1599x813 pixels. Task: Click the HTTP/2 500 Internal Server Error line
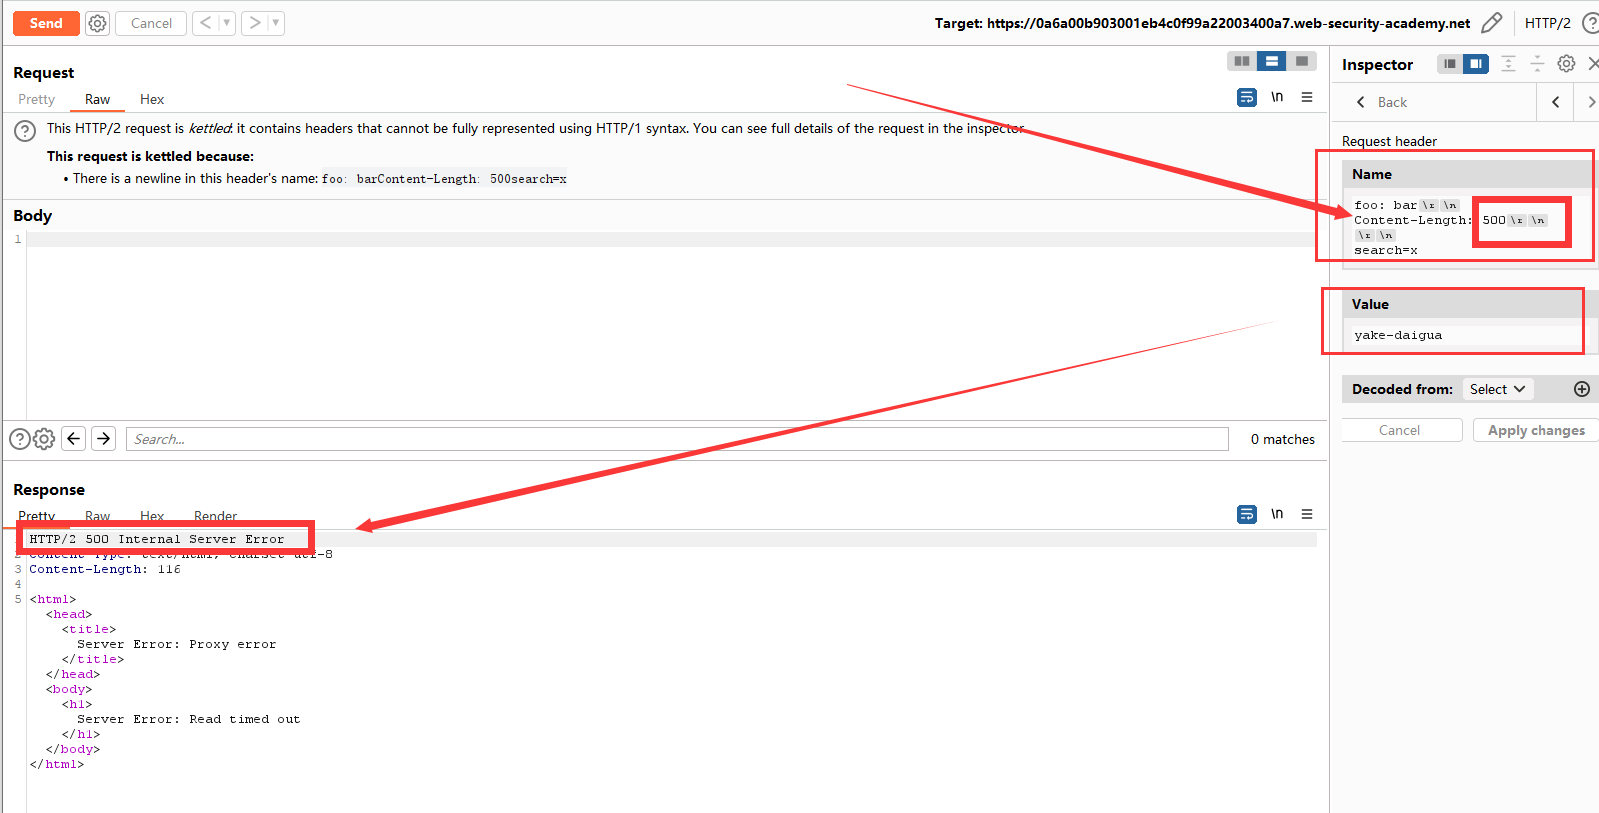[x=157, y=539]
